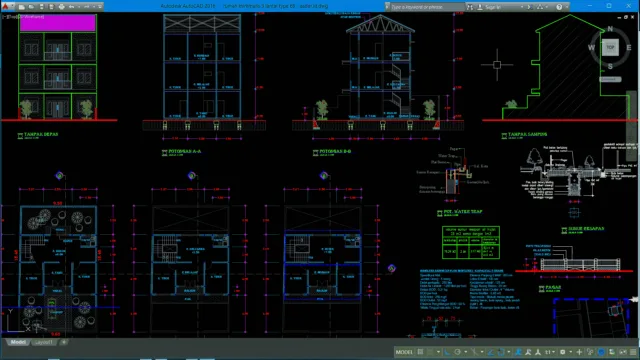
Task: Click the E compass letter on ViewCube
Action: 629,48
